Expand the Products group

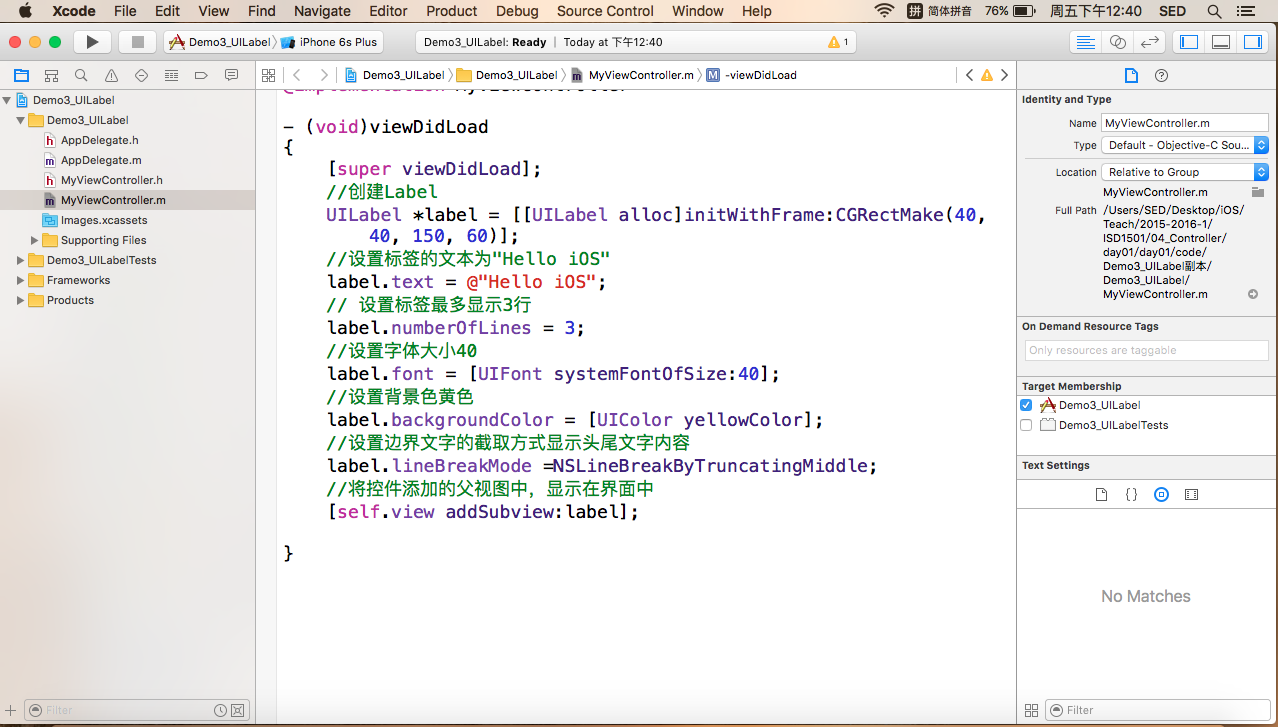(x=21, y=300)
